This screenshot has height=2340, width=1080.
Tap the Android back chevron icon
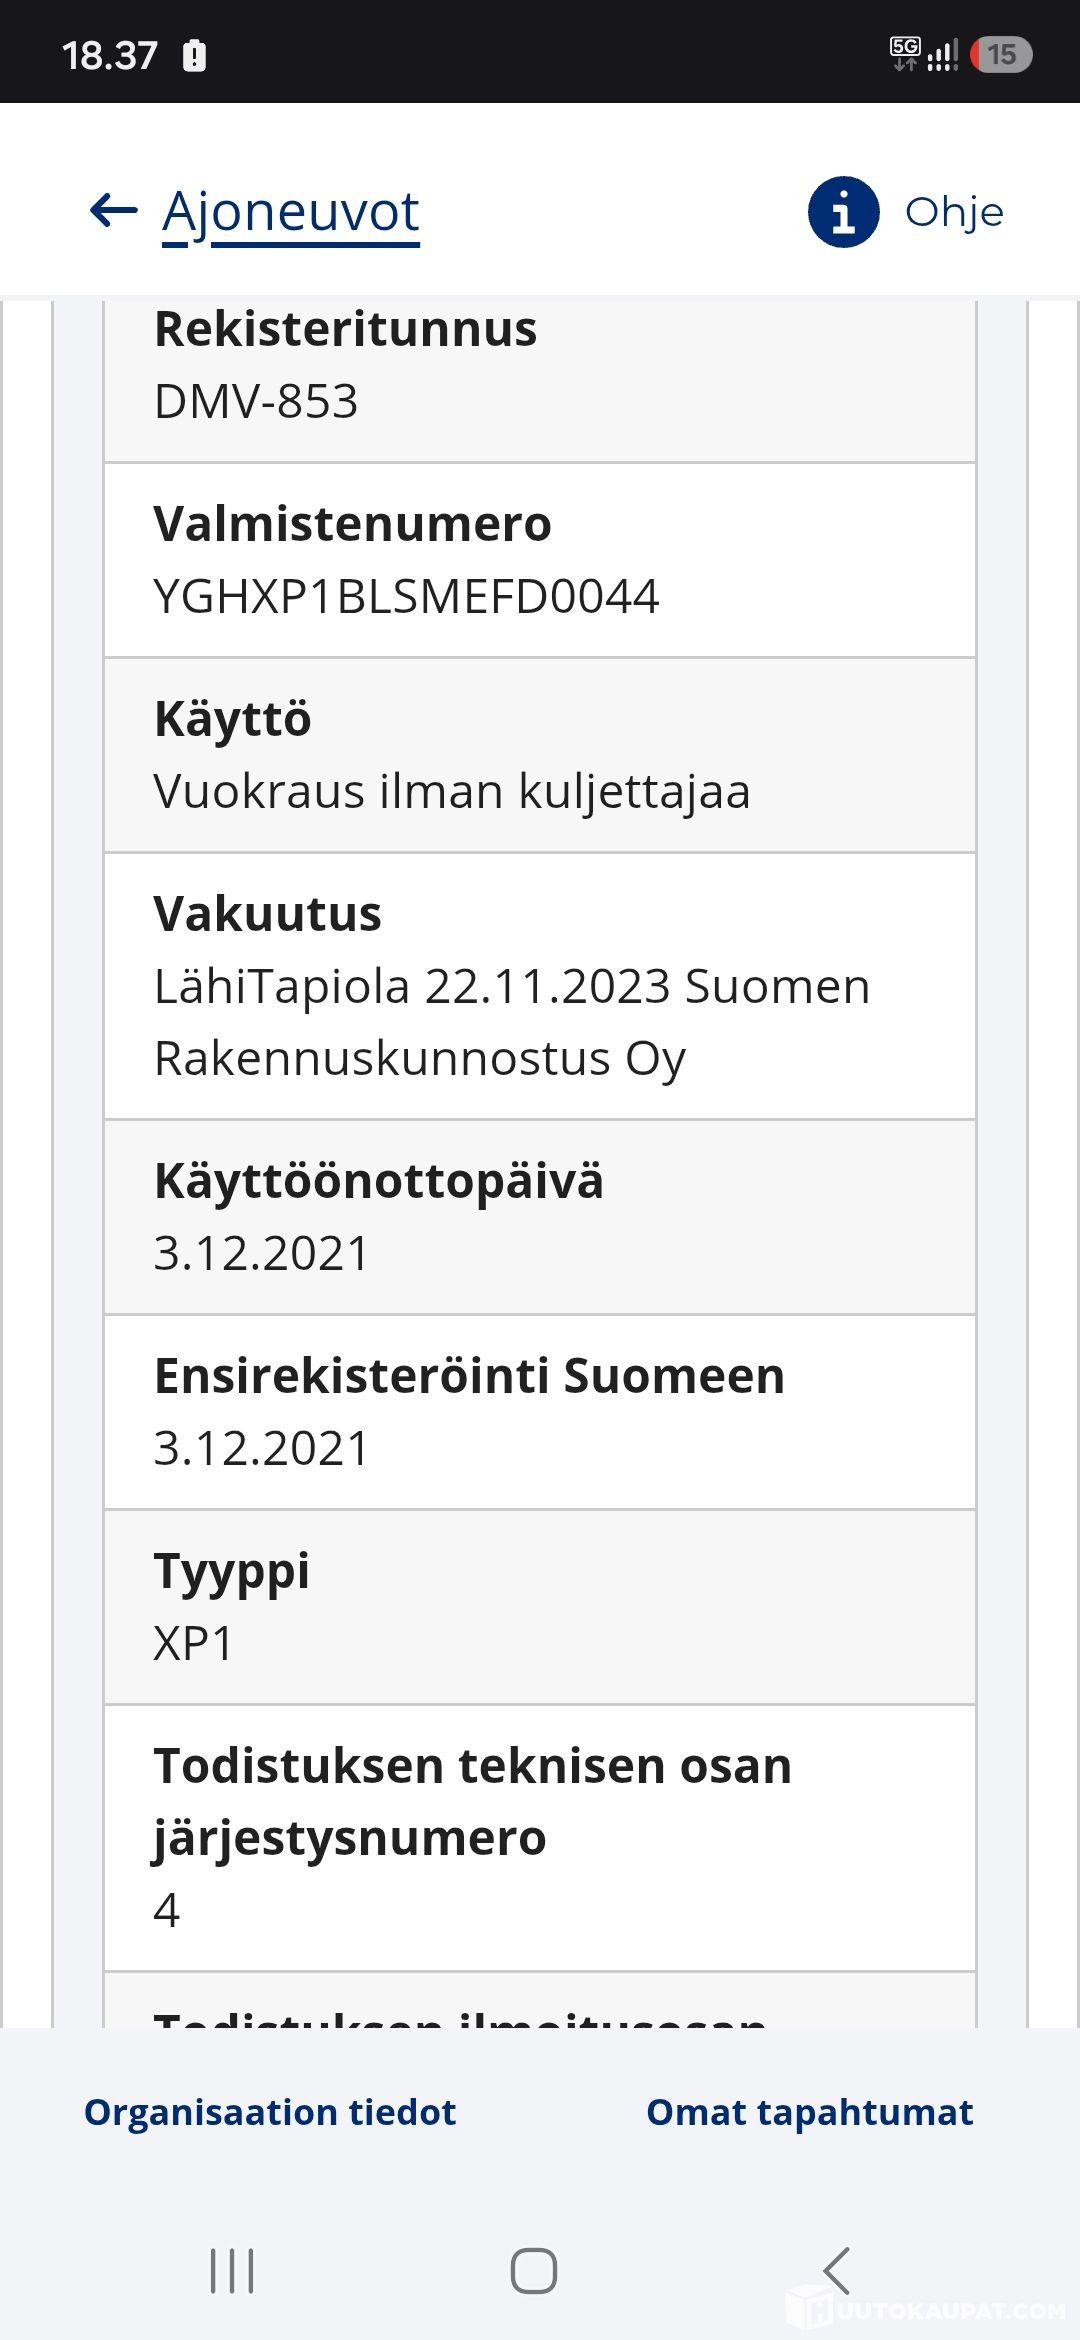836,2270
